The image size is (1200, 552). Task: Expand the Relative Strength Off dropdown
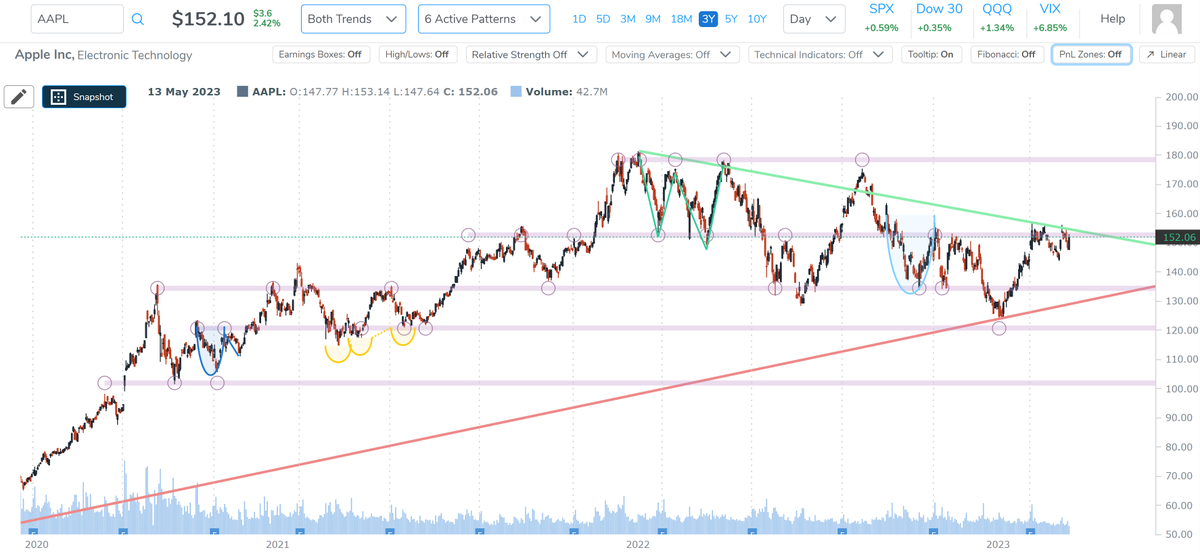531,55
